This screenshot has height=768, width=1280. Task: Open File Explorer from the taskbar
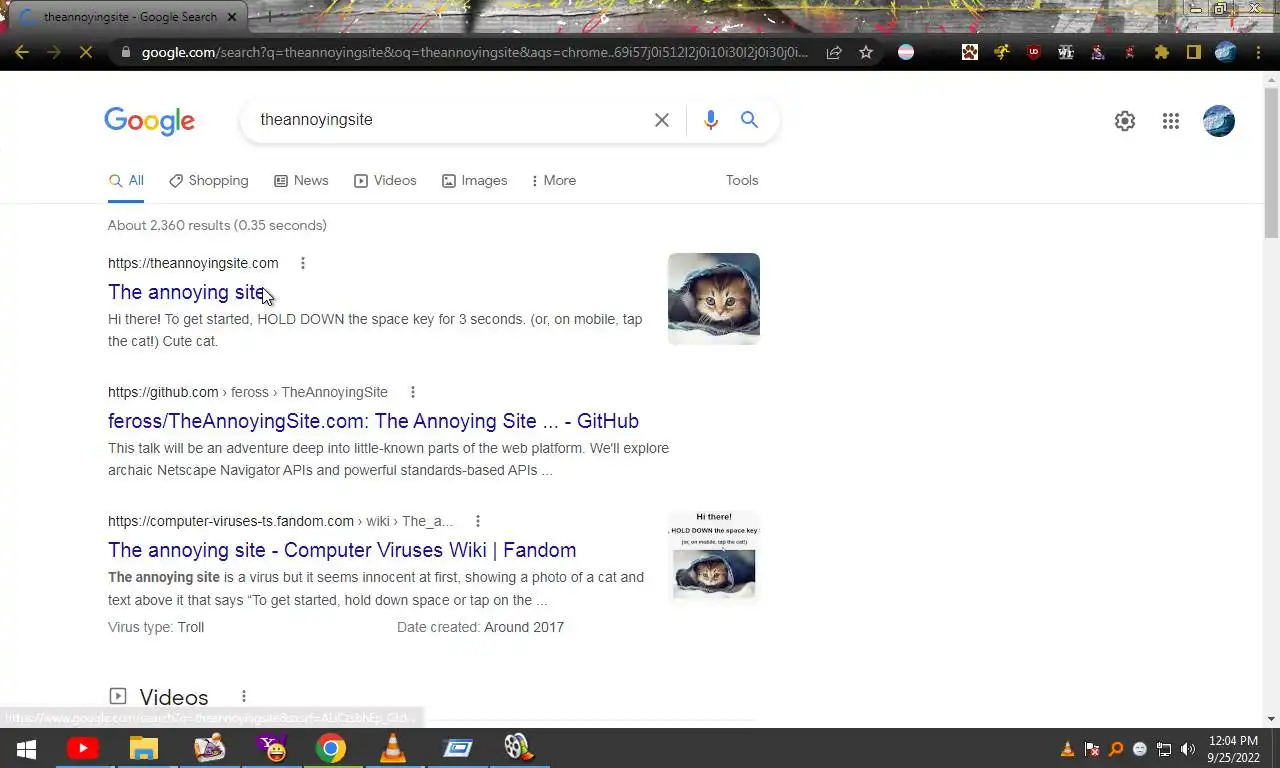click(144, 748)
